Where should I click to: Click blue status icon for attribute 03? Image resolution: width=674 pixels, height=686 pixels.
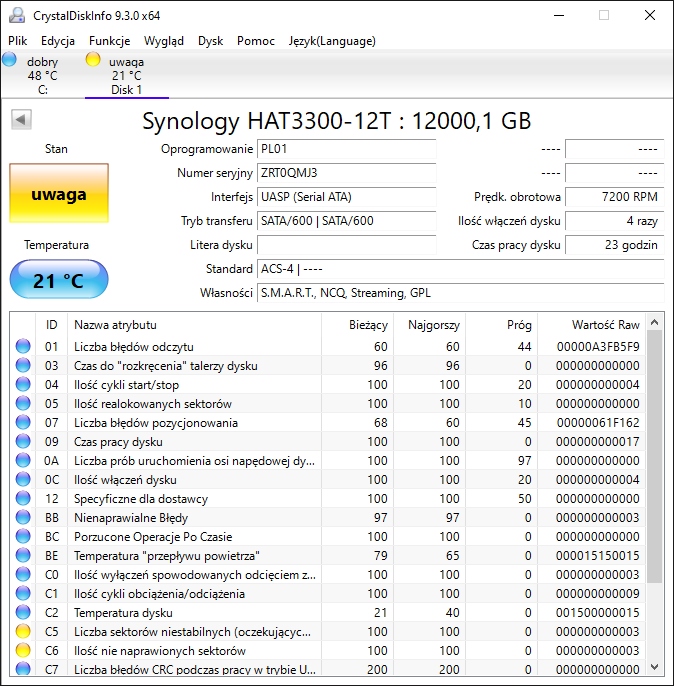point(23,365)
